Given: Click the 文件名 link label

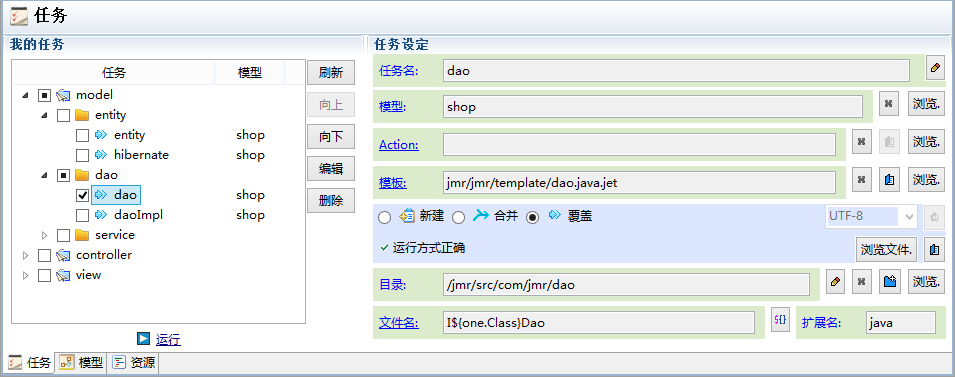Looking at the screenshot, I should tap(399, 323).
